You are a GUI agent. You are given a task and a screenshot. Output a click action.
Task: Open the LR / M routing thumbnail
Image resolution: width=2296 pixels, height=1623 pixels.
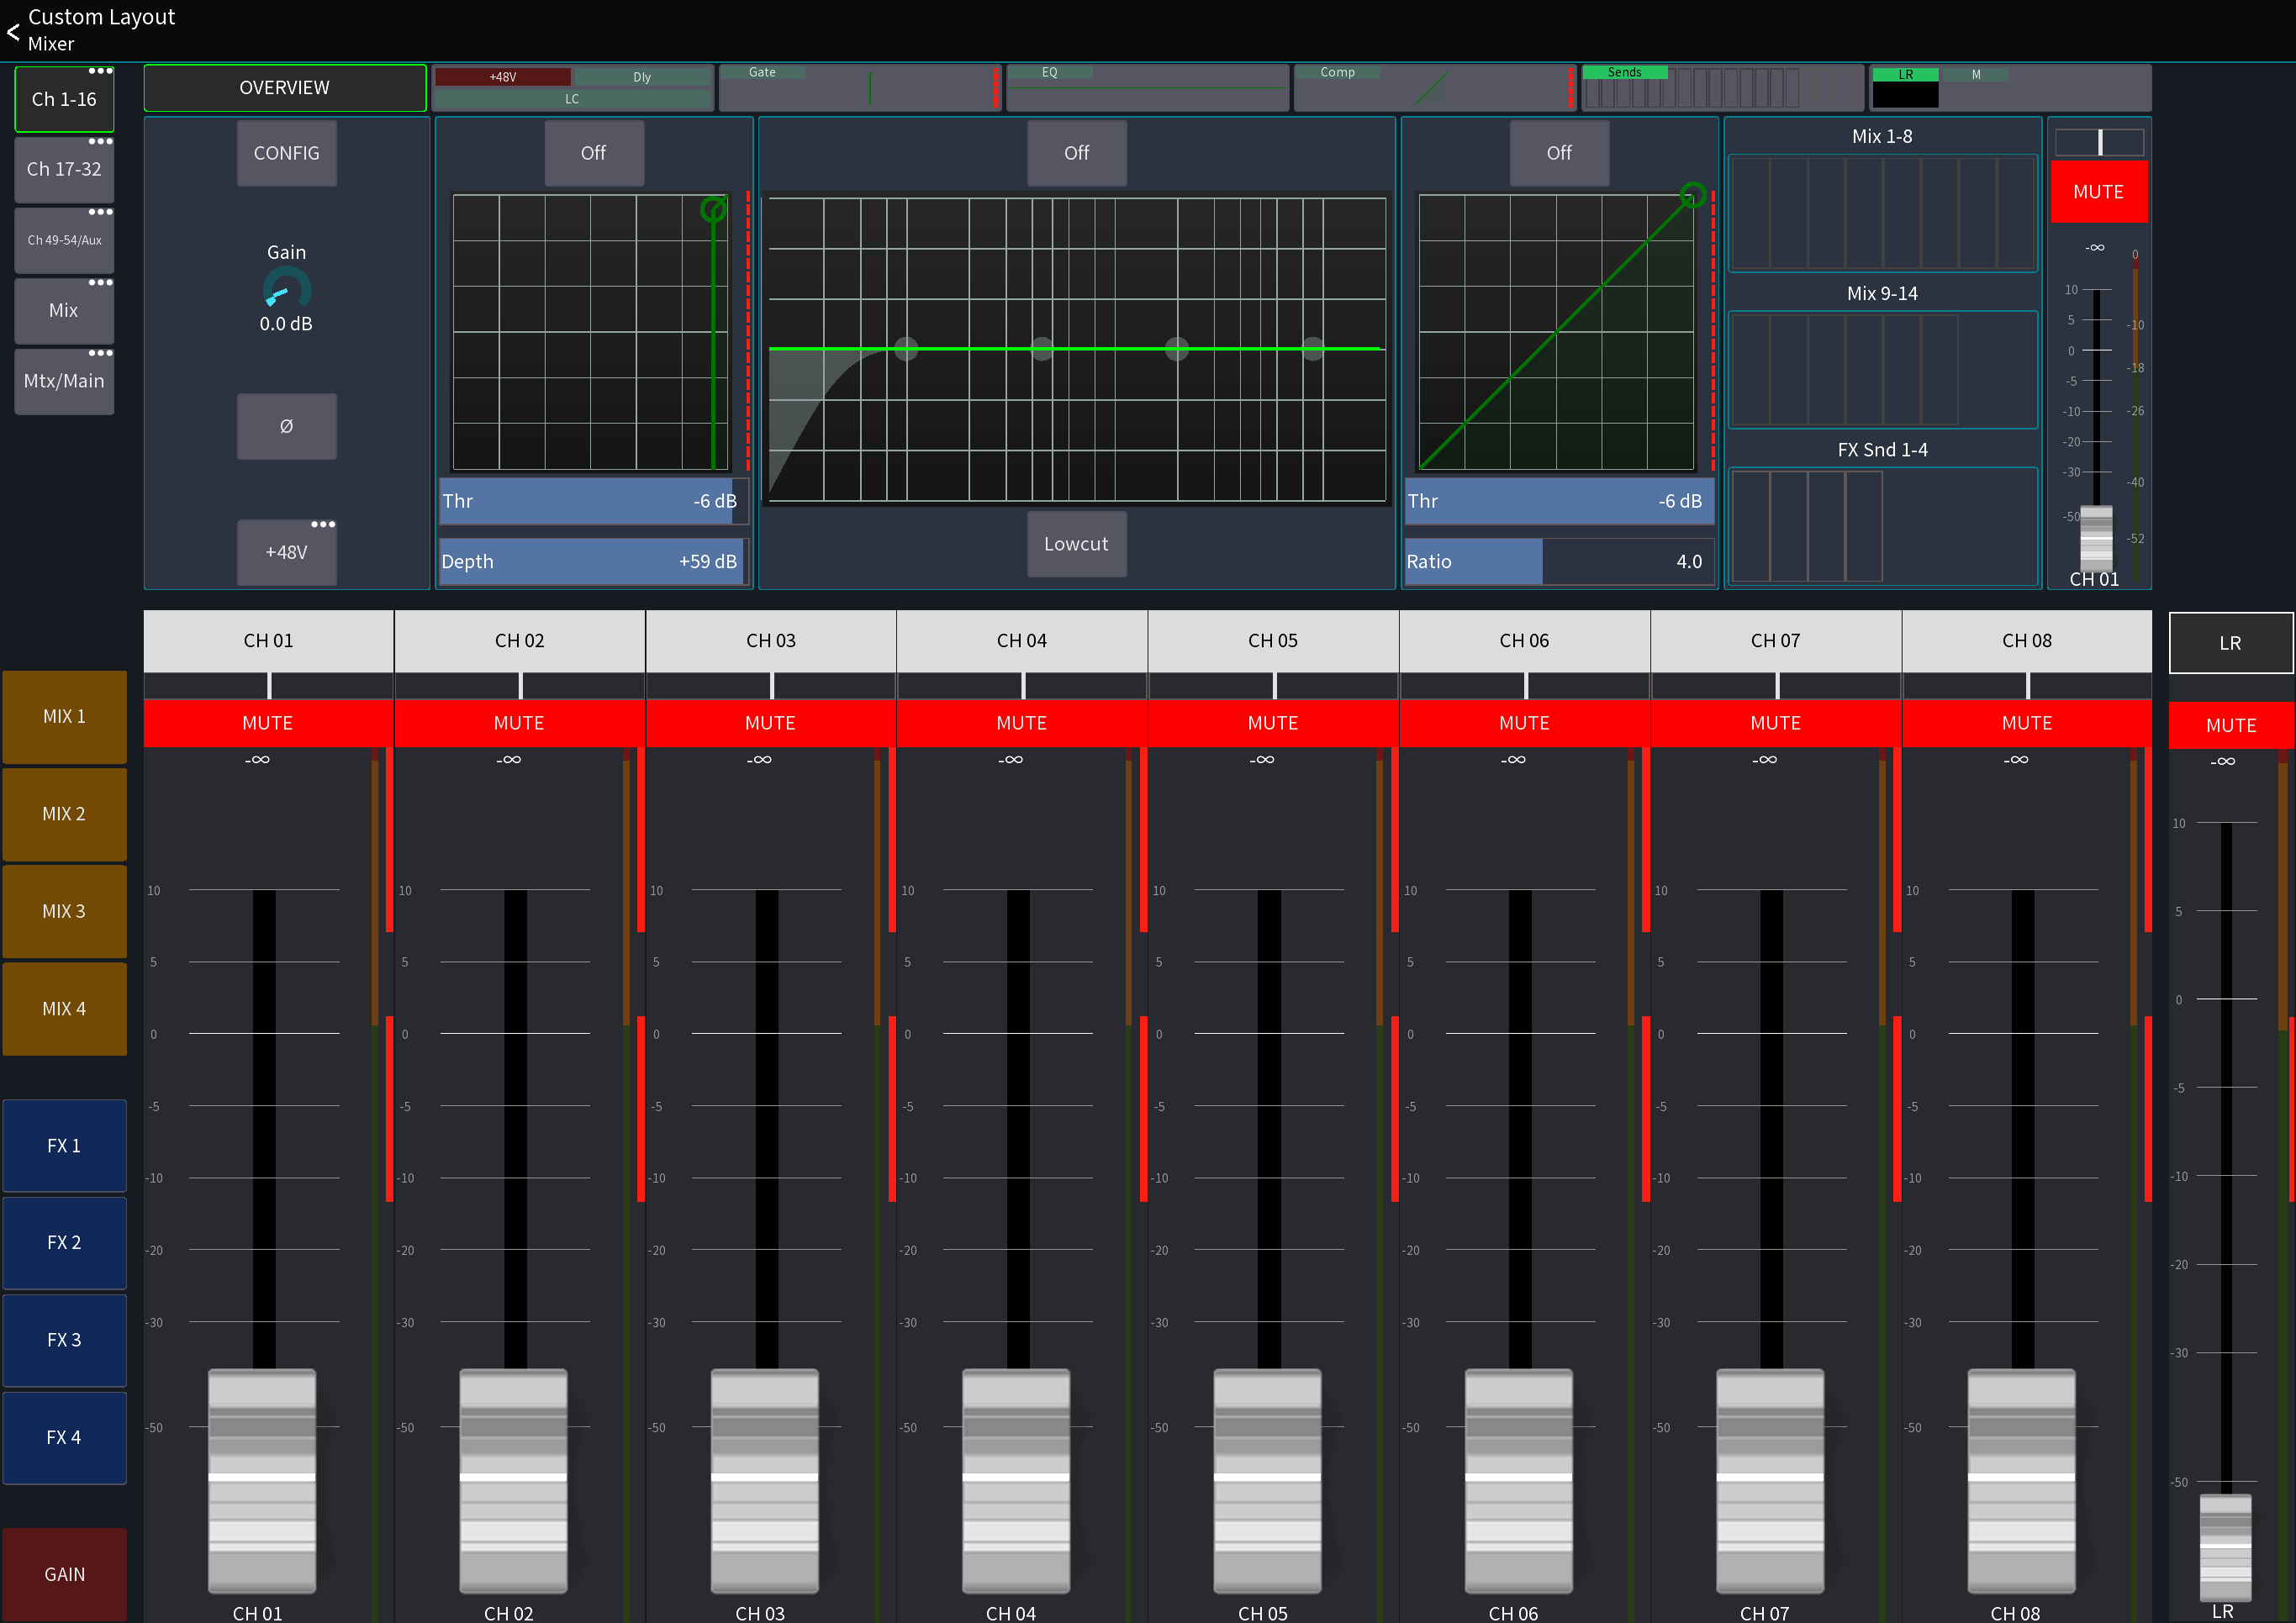click(x=2010, y=88)
